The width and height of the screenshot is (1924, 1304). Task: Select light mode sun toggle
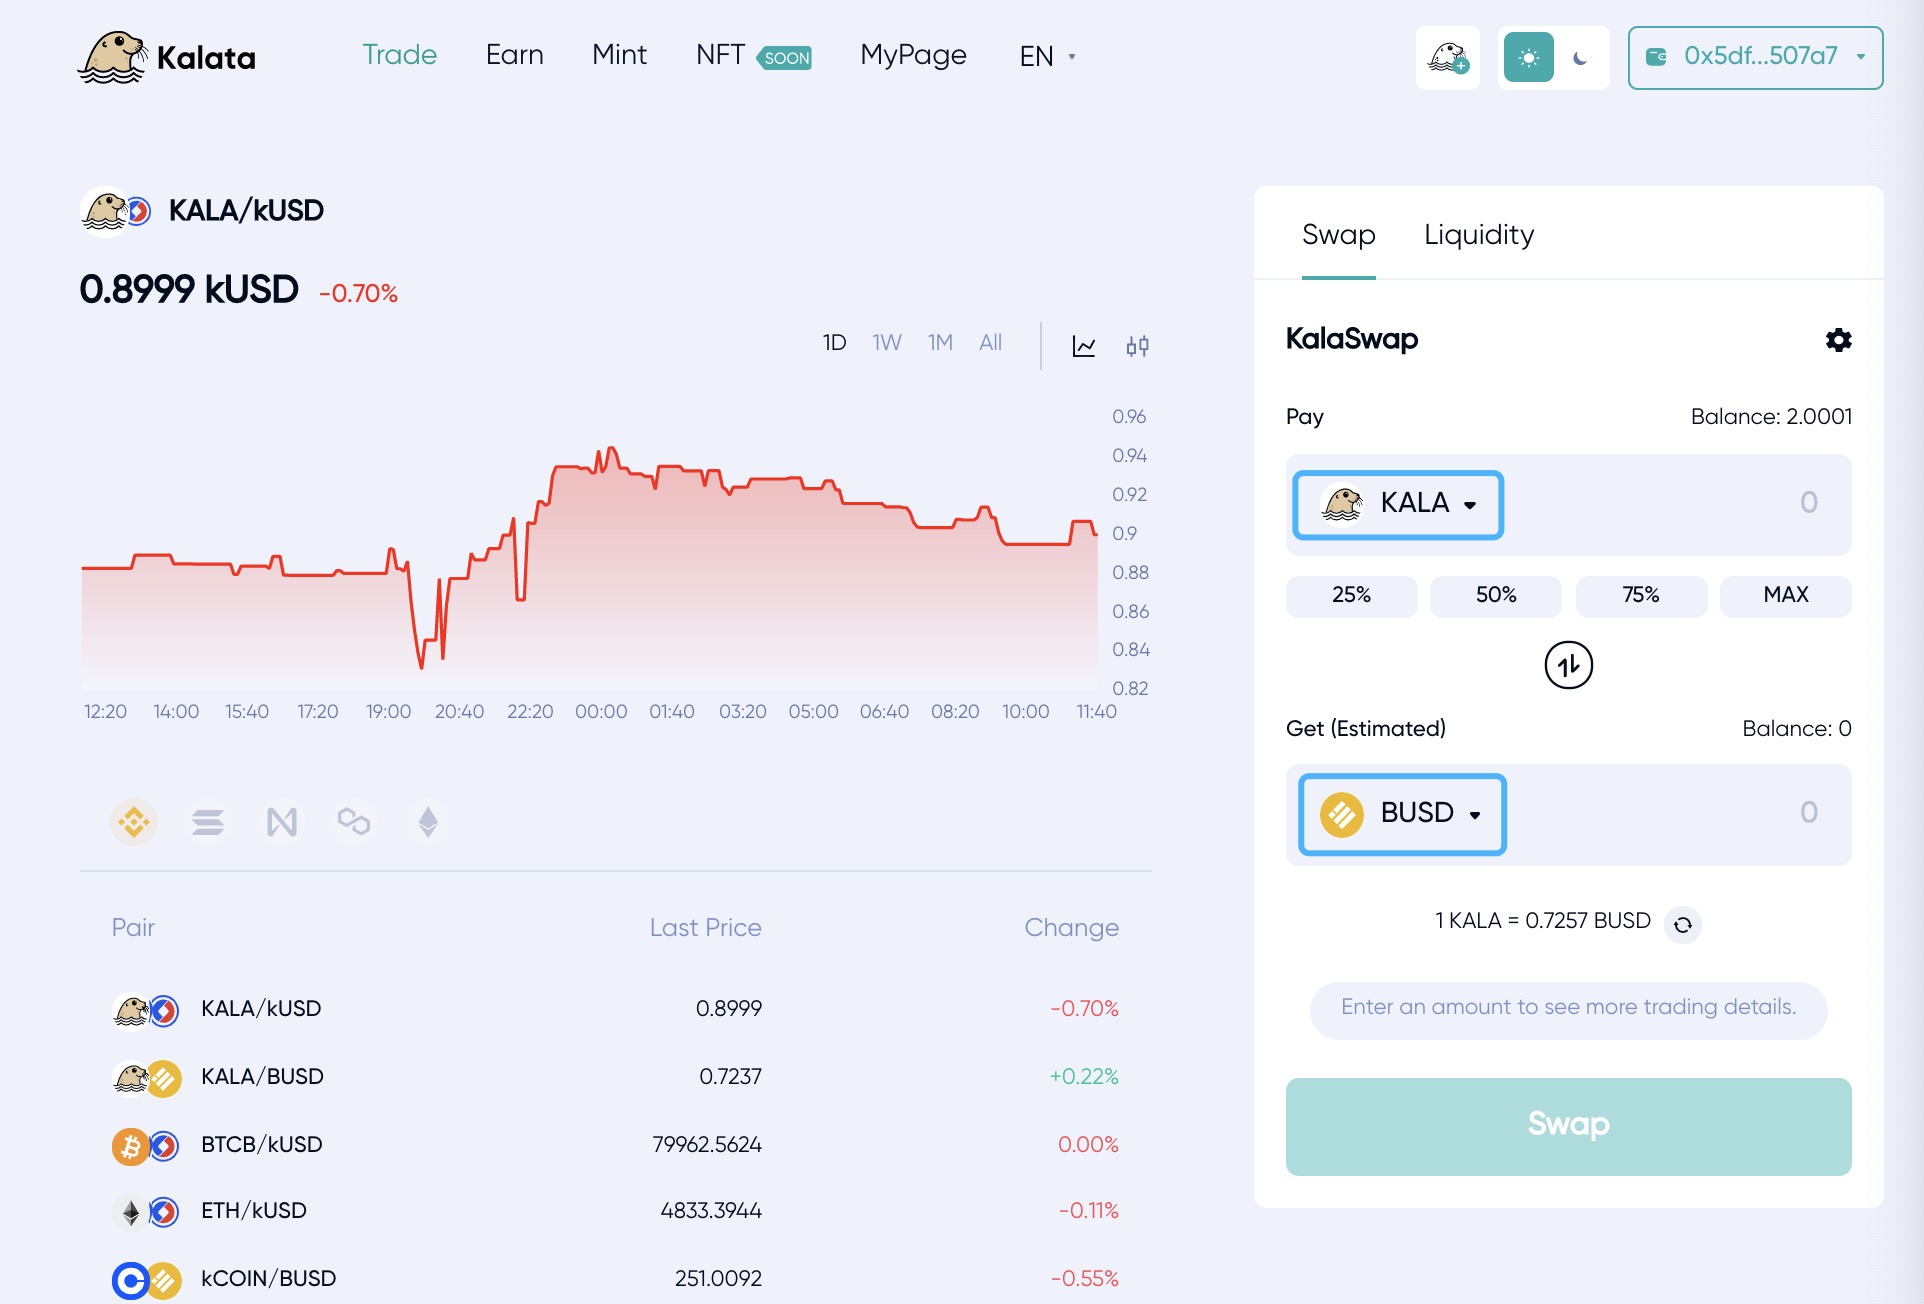(1528, 58)
